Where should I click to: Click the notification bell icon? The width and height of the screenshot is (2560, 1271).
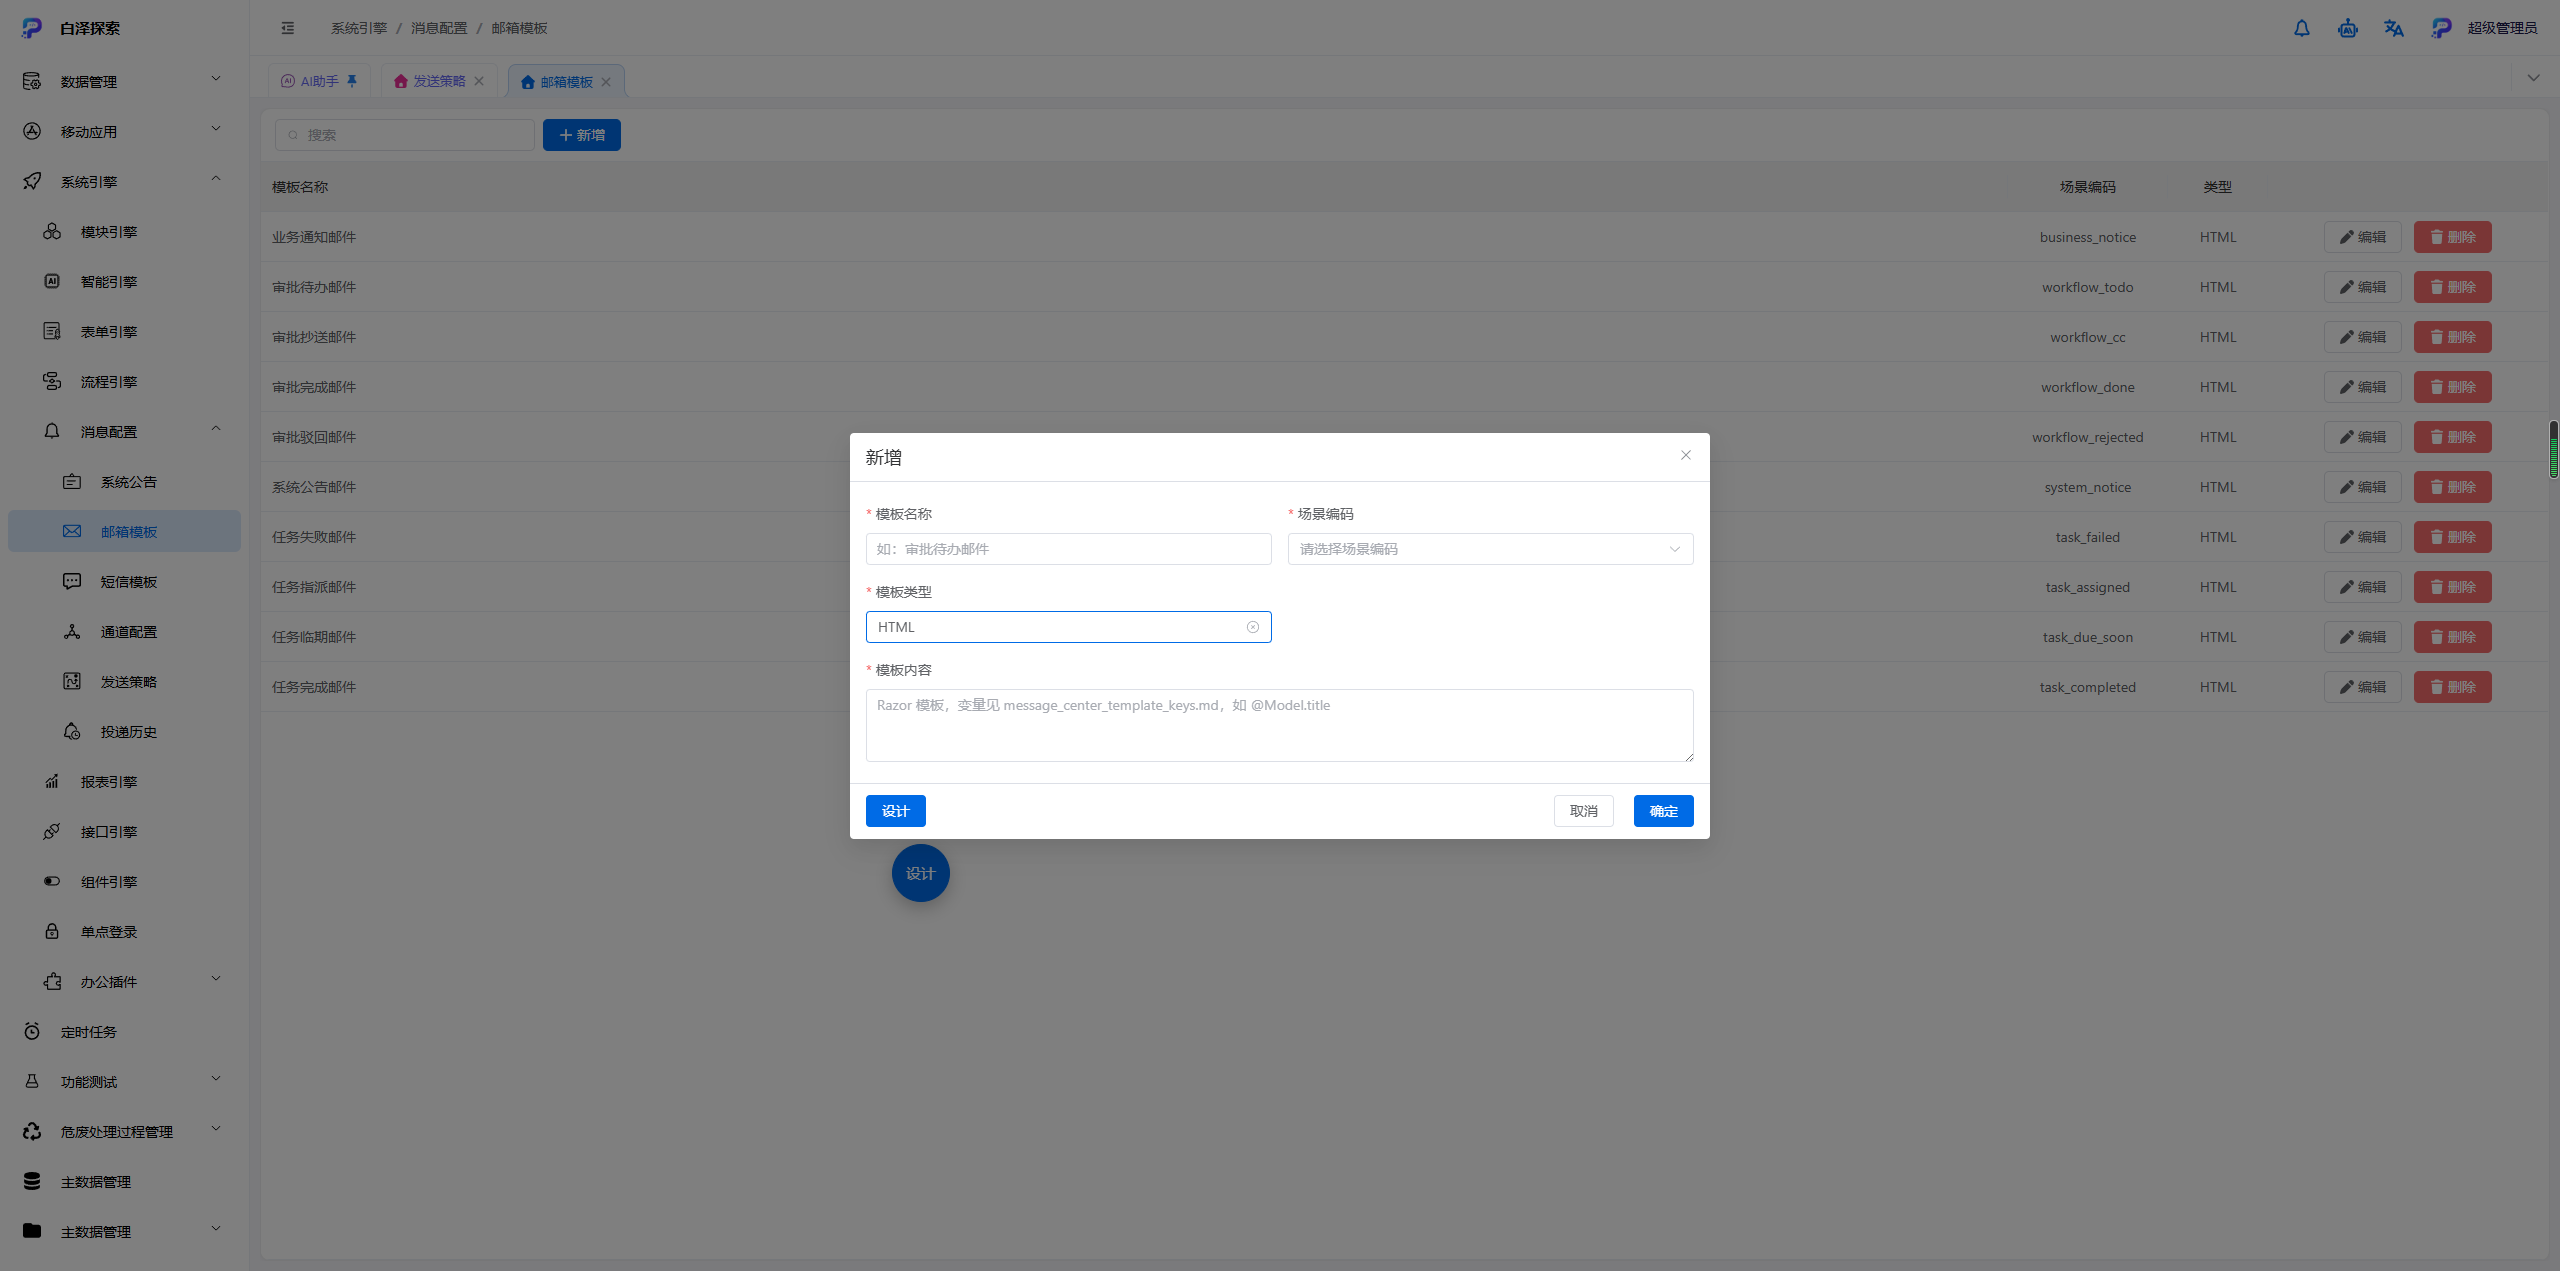pos(2301,28)
